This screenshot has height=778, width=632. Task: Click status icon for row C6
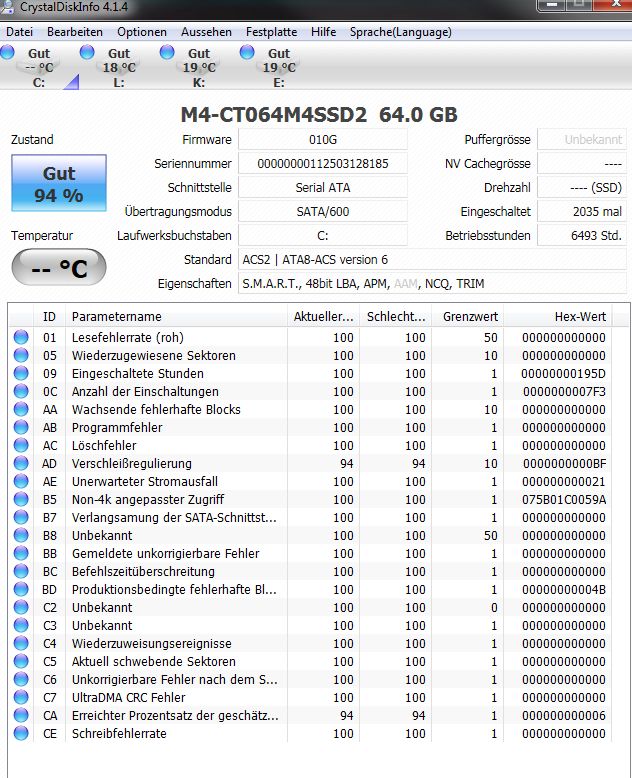pos(21,679)
